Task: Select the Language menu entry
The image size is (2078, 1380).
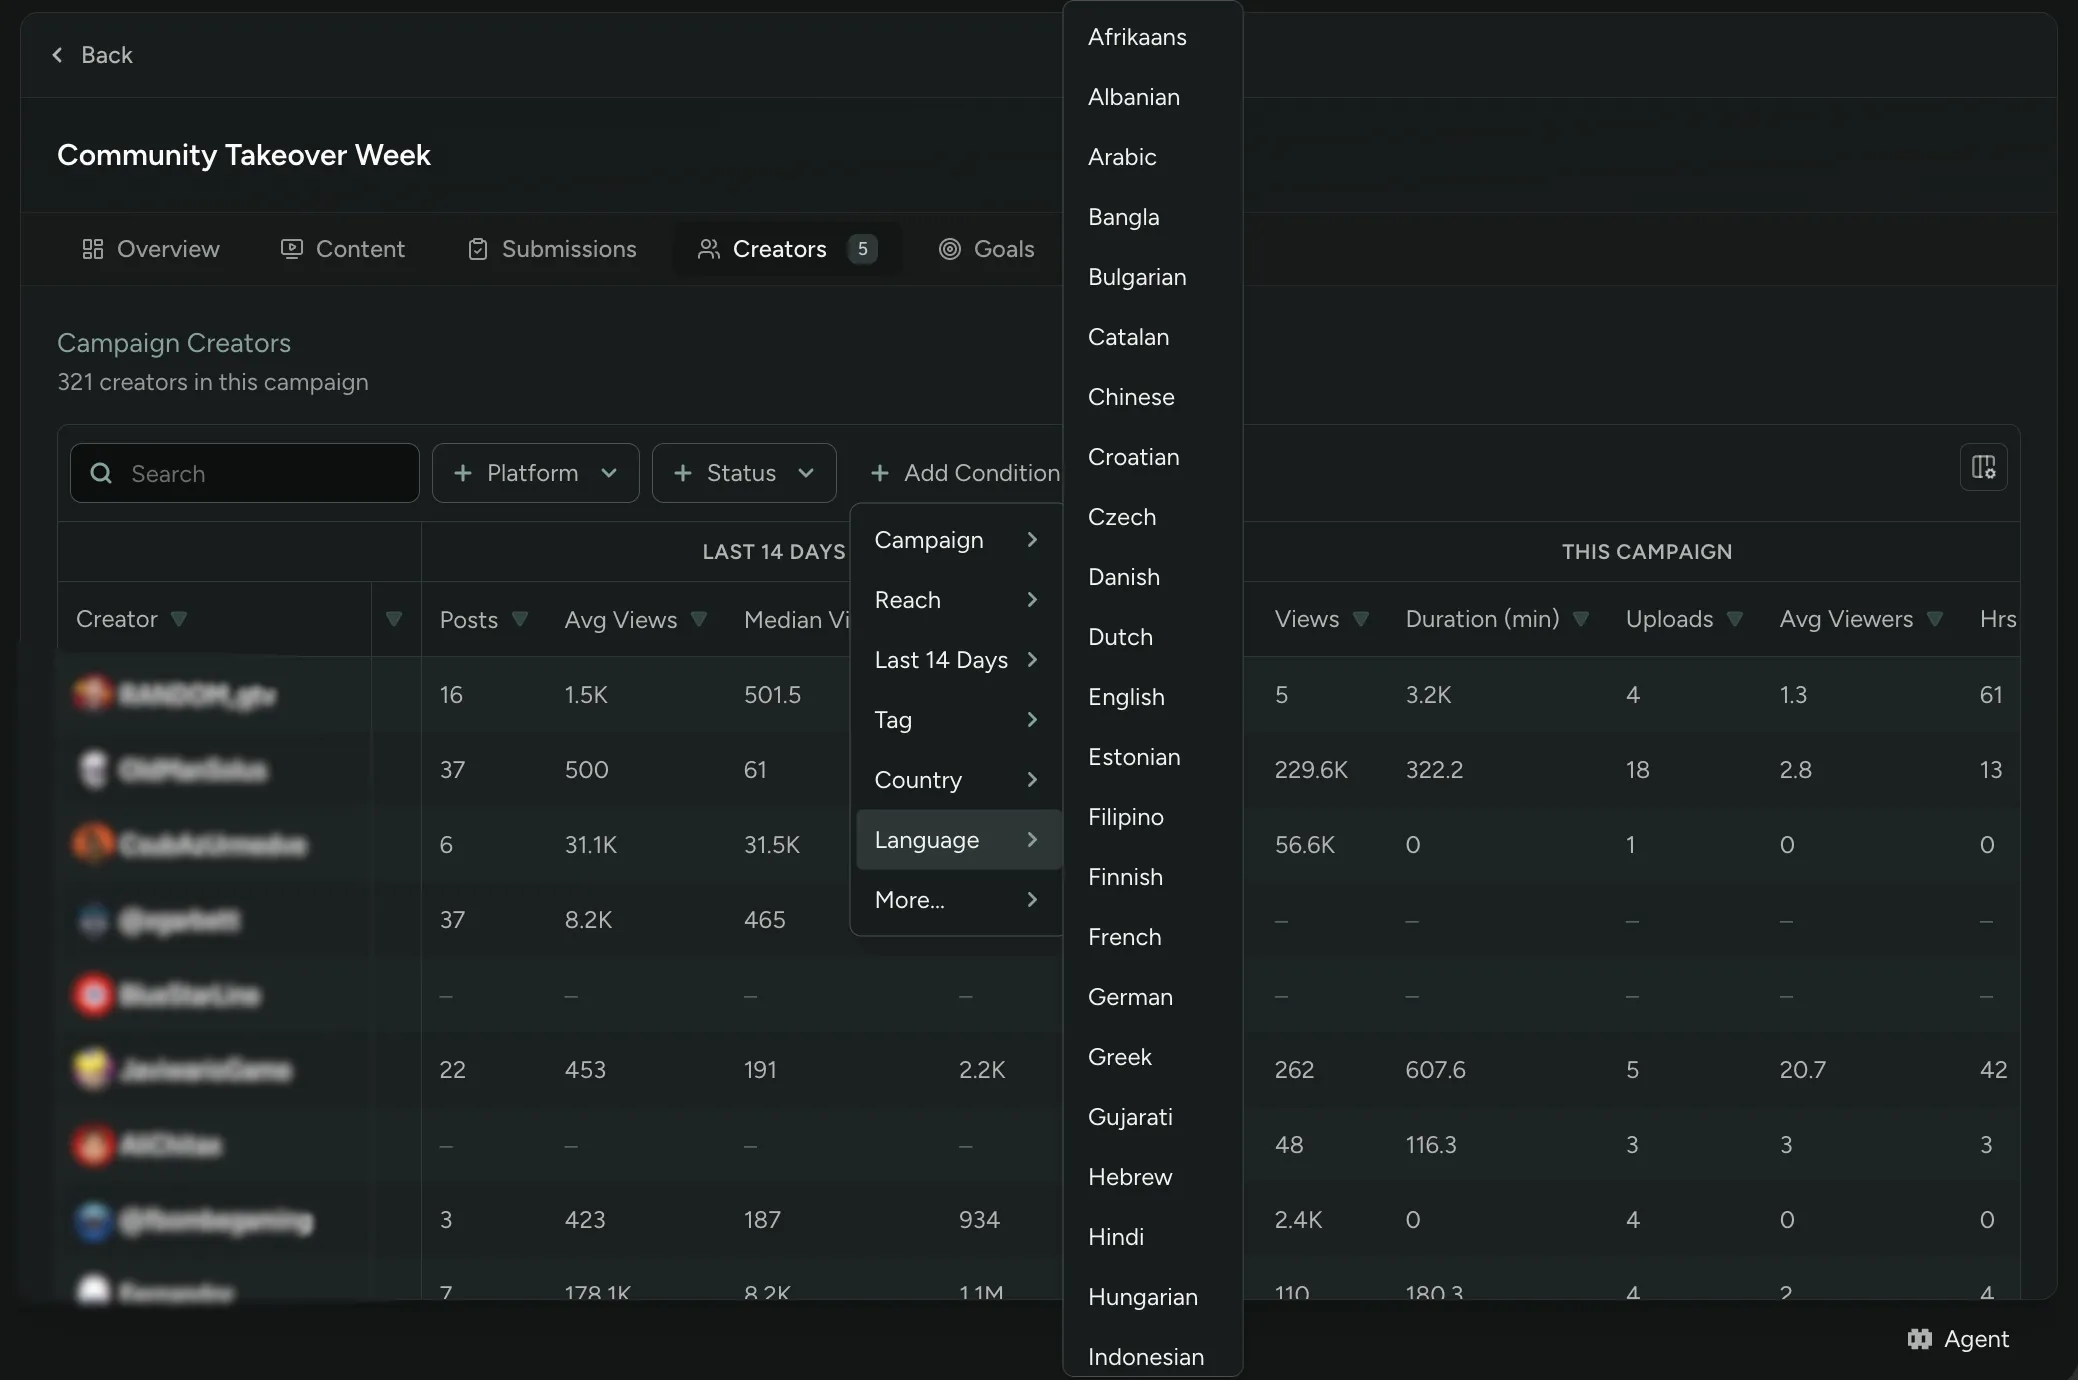Action: click(957, 840)
